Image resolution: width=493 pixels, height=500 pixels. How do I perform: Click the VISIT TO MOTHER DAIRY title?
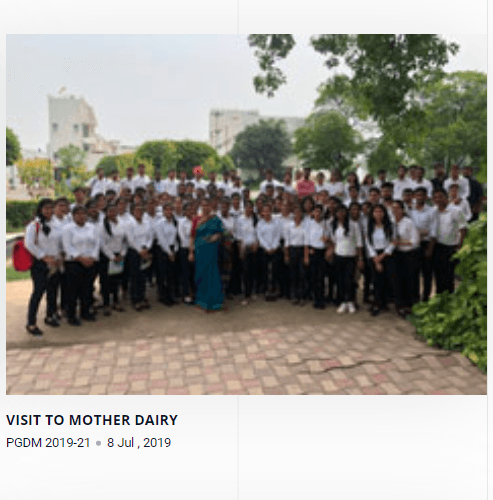point(92,420)
